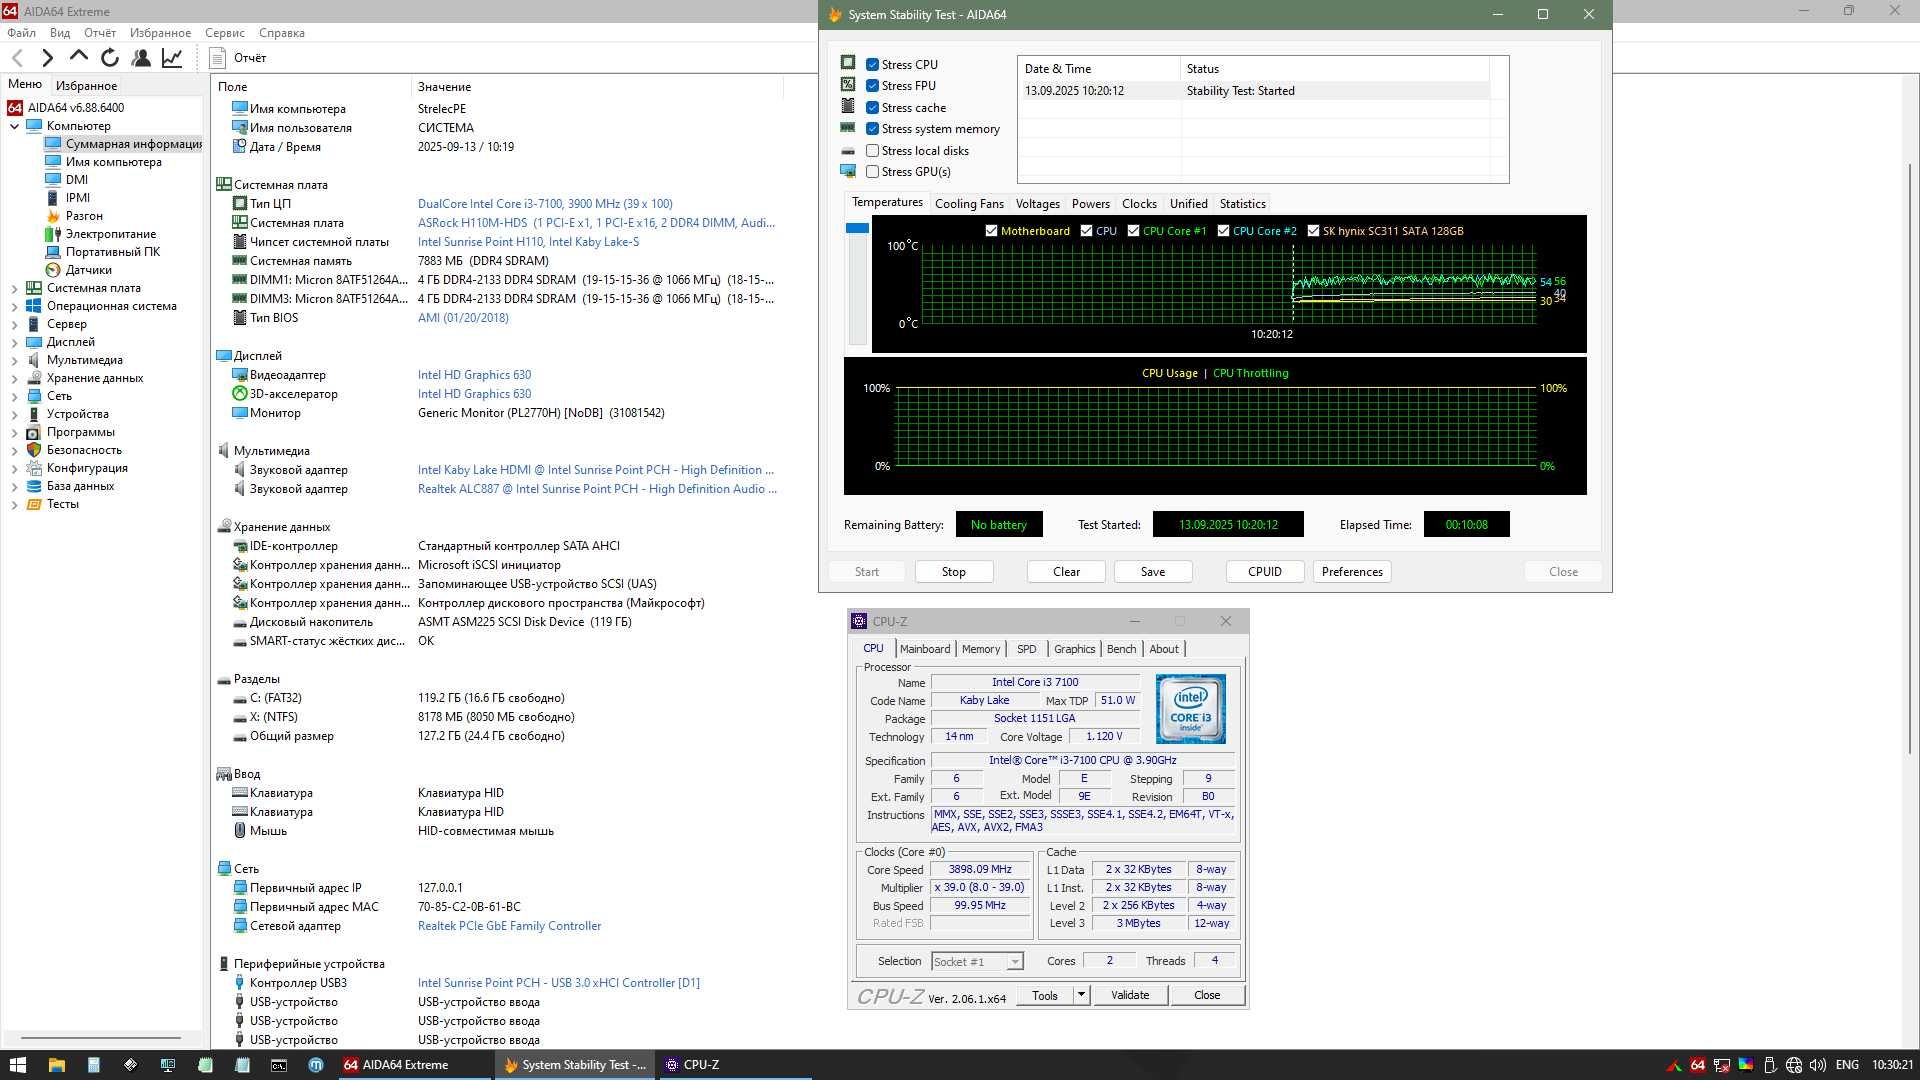This screenshot has width=1920, height=1080.
Task: Switch to Voltages tab
Action: point(1038,204)
